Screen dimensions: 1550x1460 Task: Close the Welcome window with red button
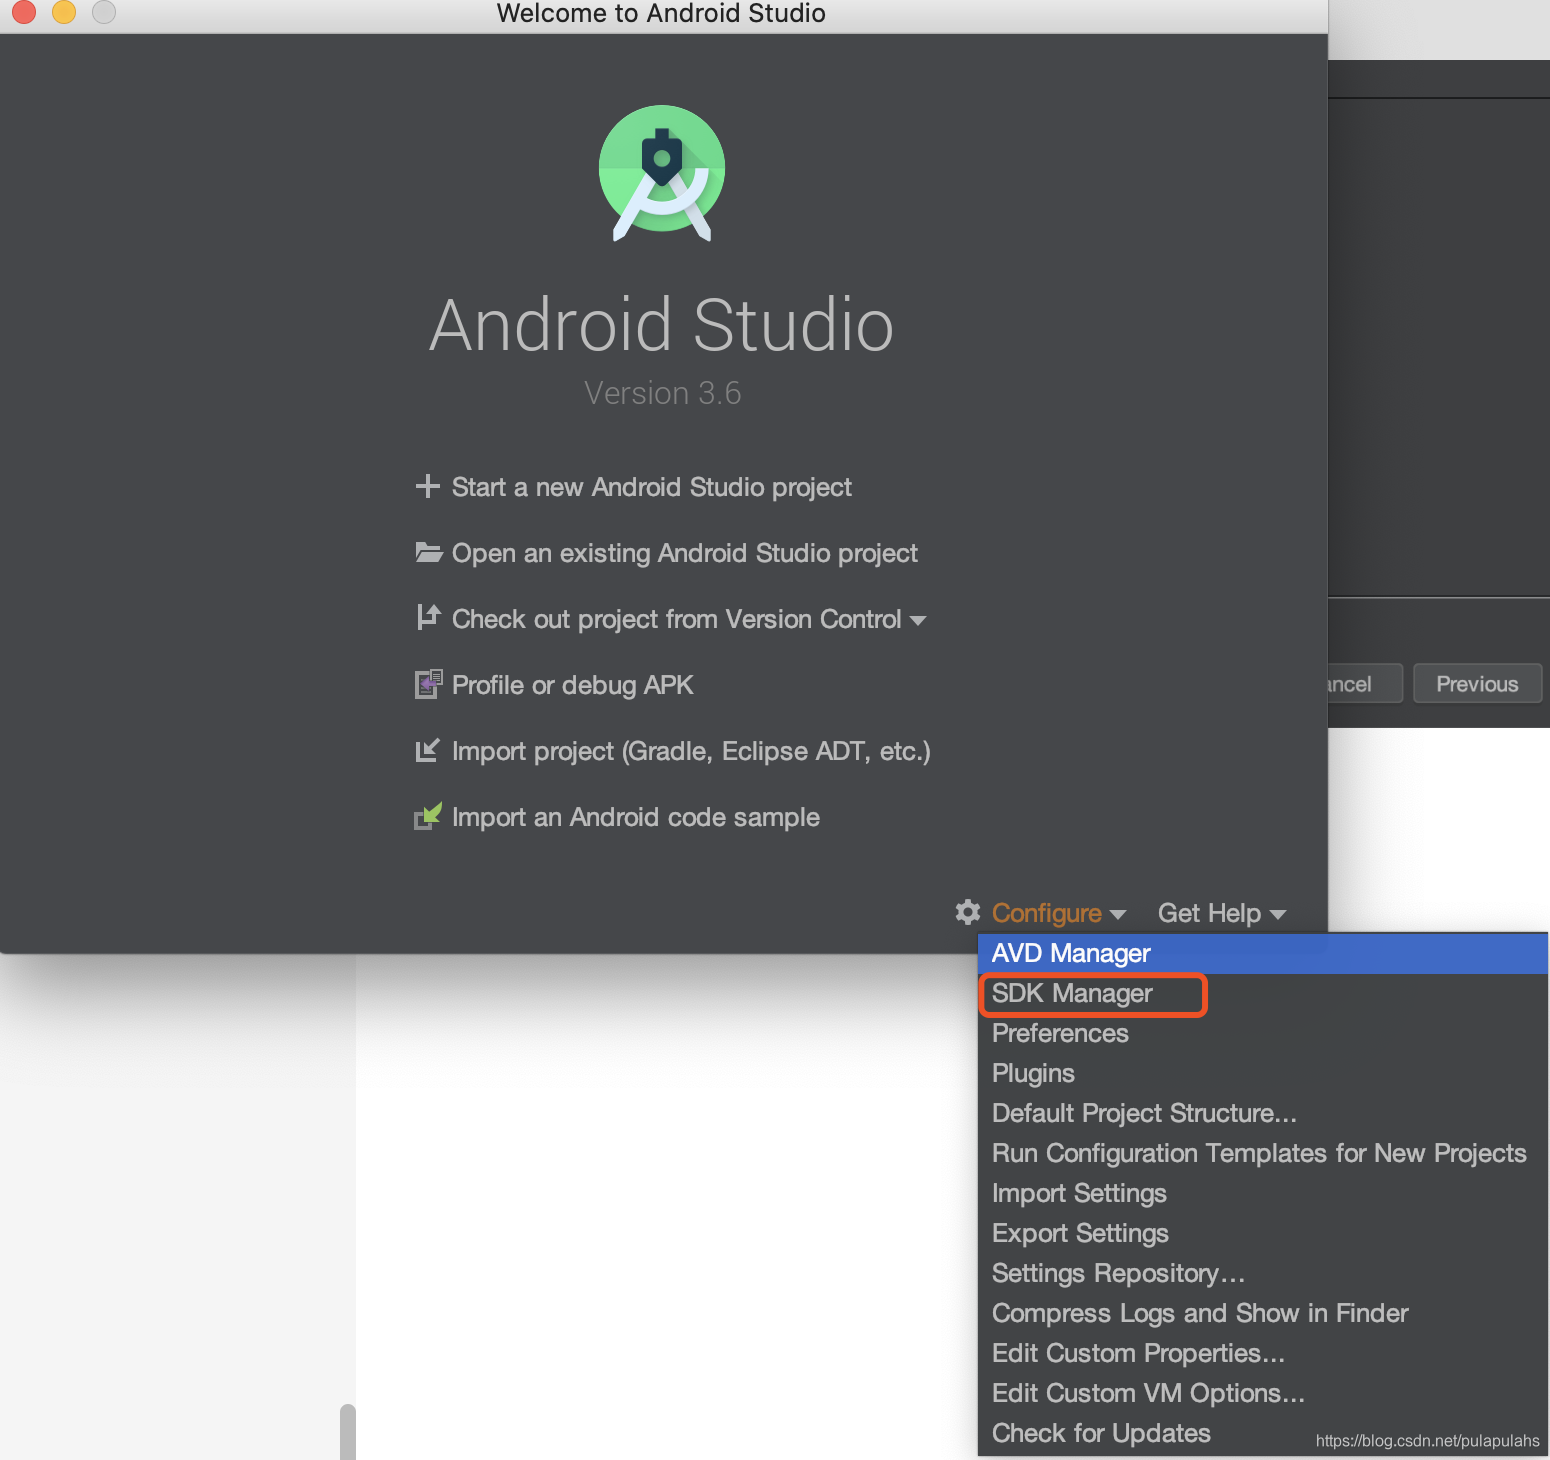point(22,12)
